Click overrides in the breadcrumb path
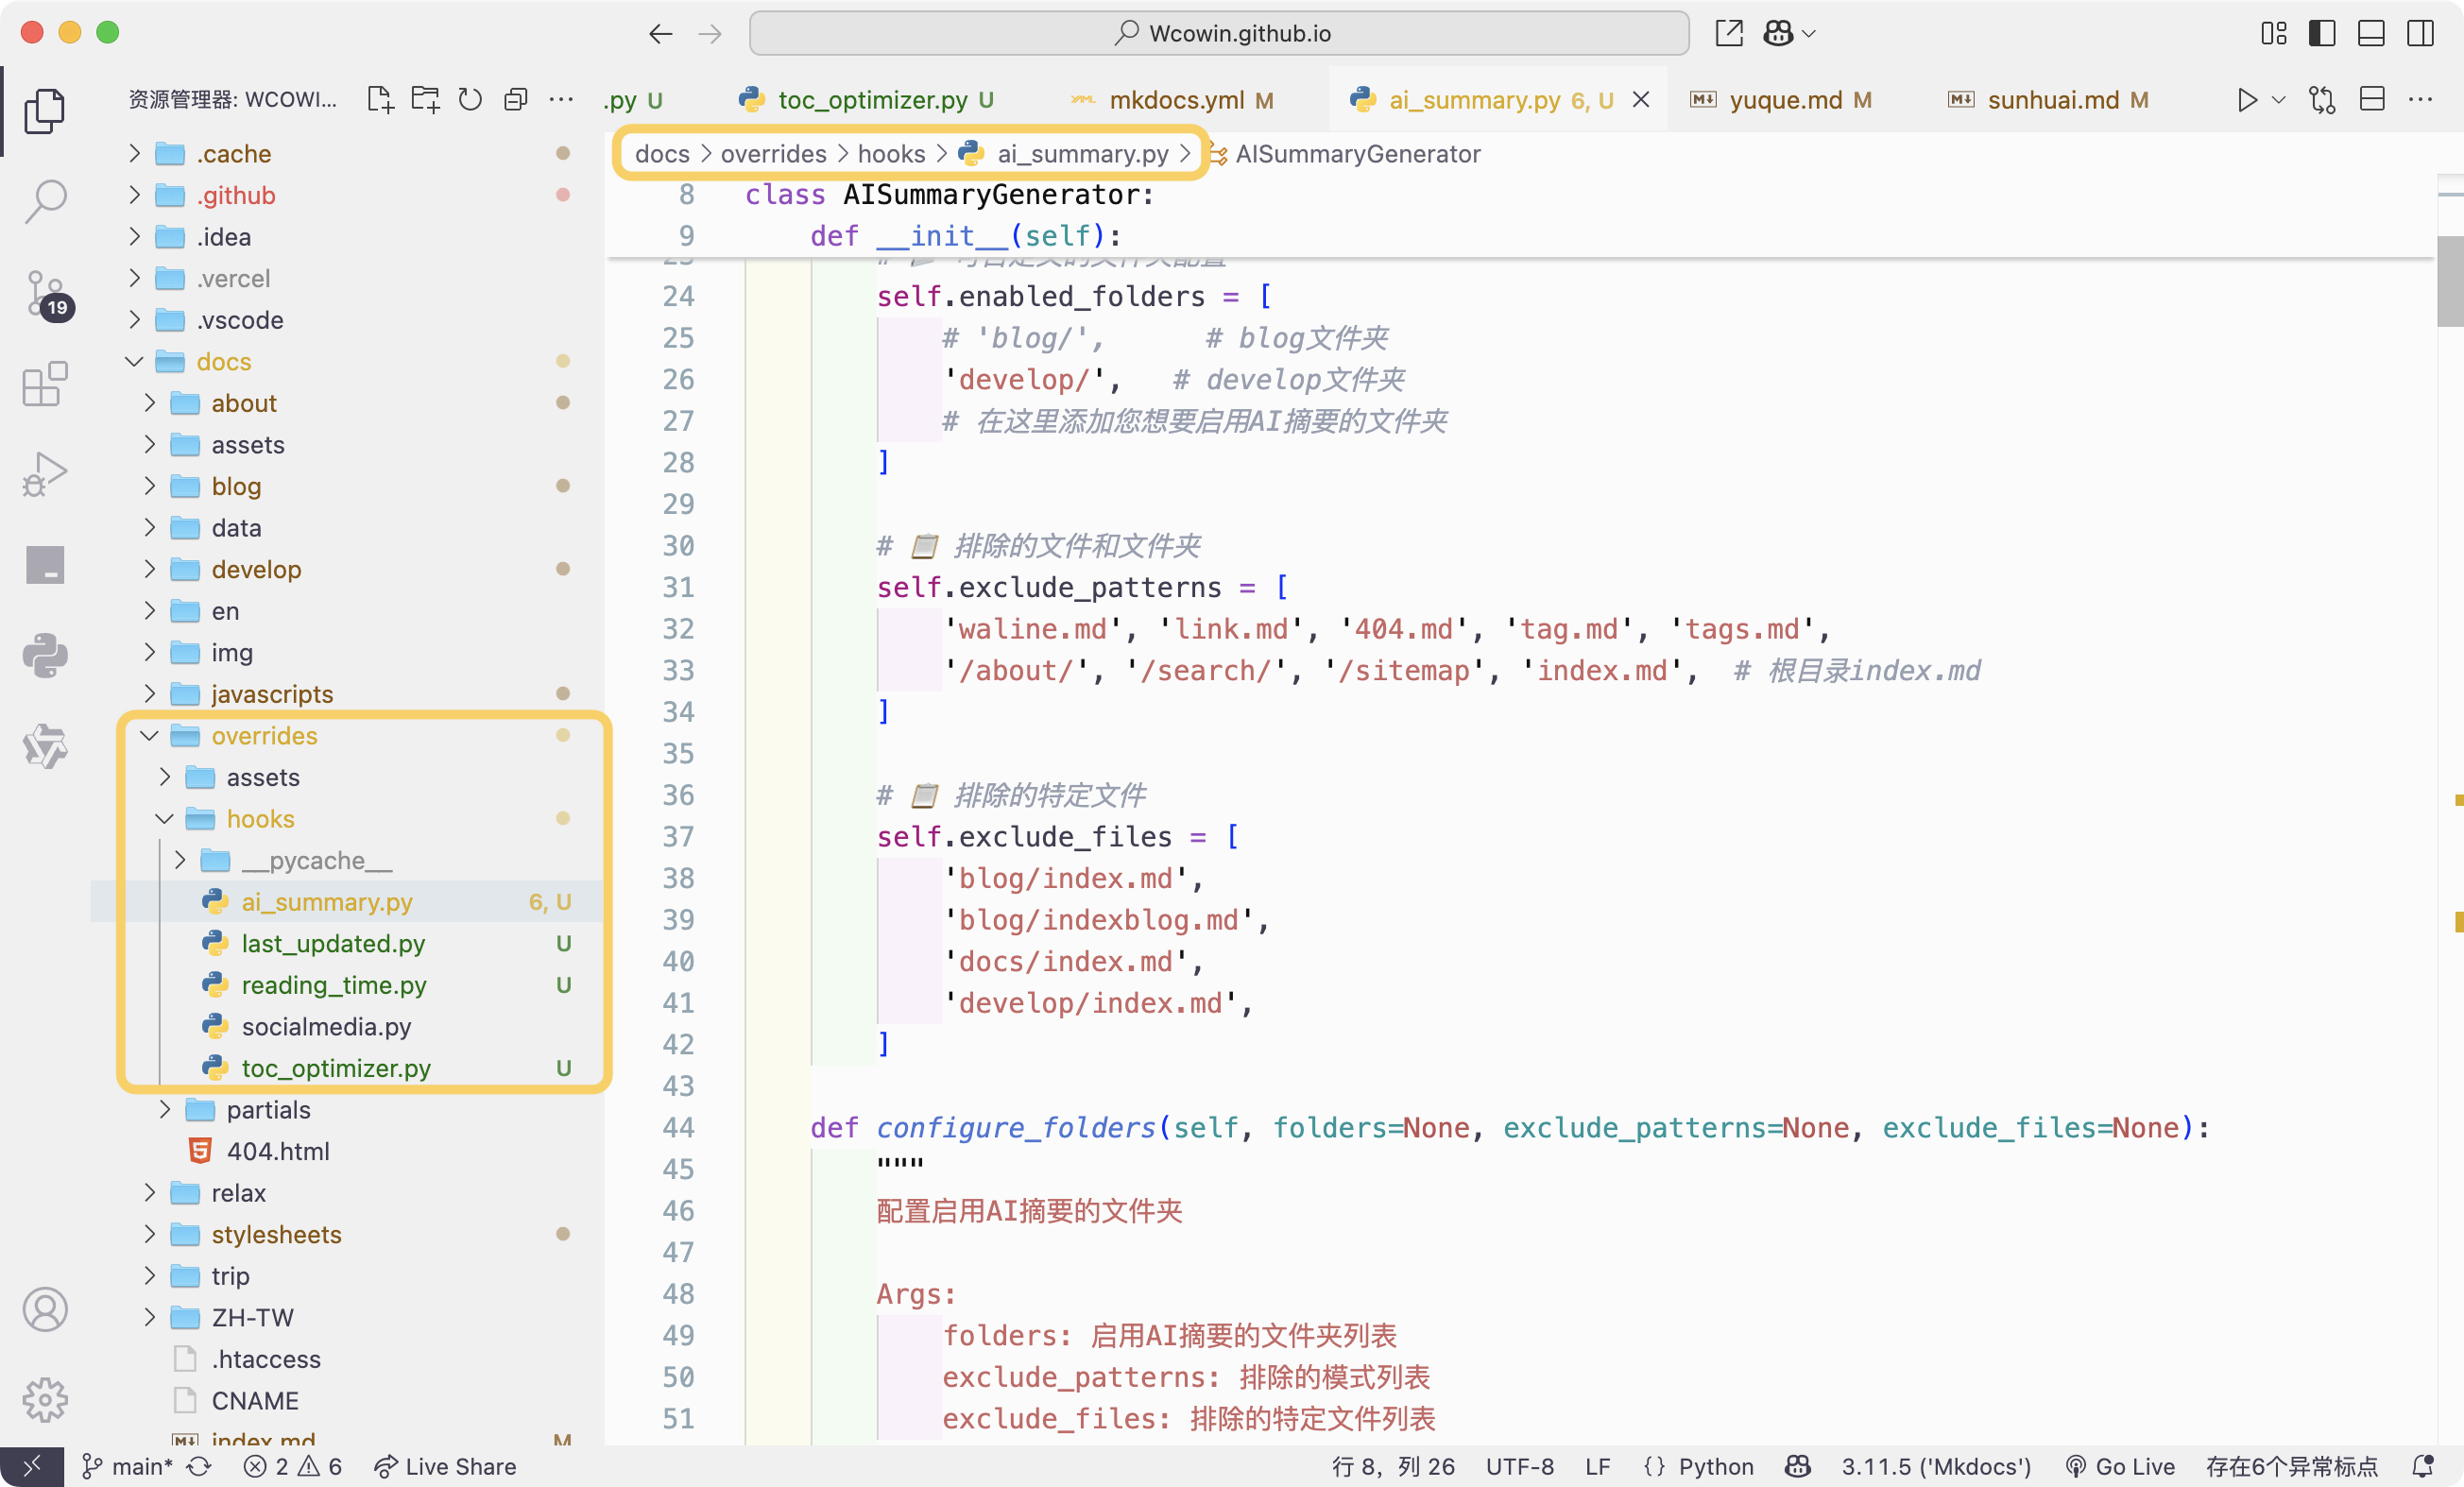The image size is (2464, 1487). (773, 153)
